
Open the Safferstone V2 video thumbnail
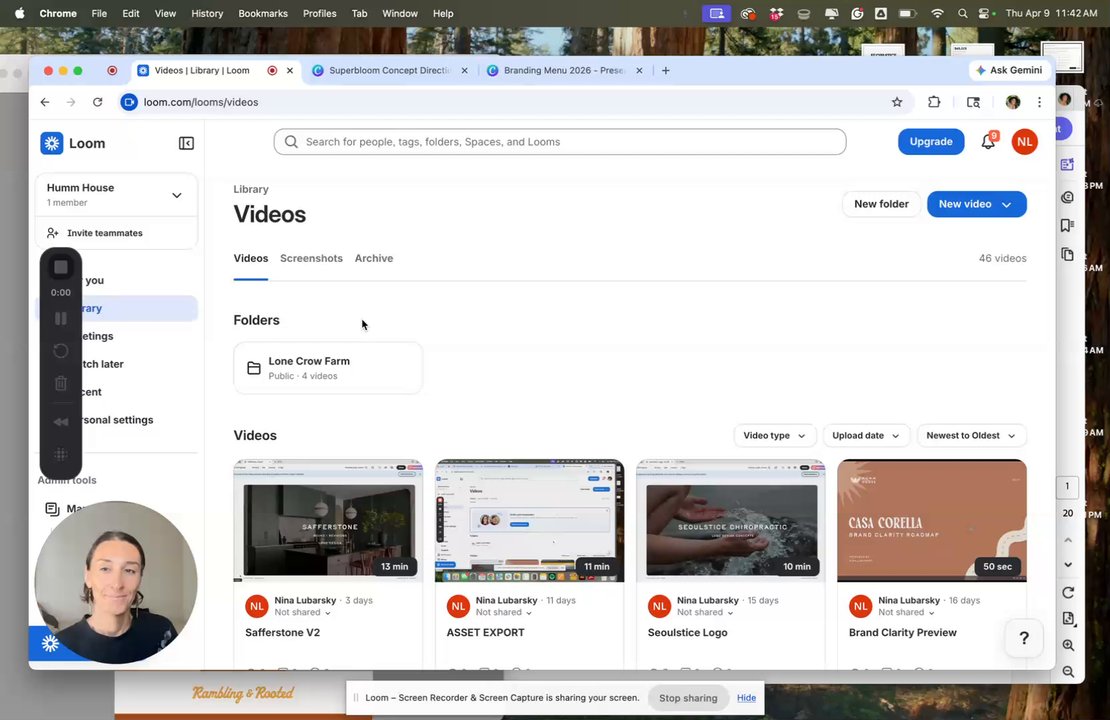pyautogui.click(x=328, y=521)
